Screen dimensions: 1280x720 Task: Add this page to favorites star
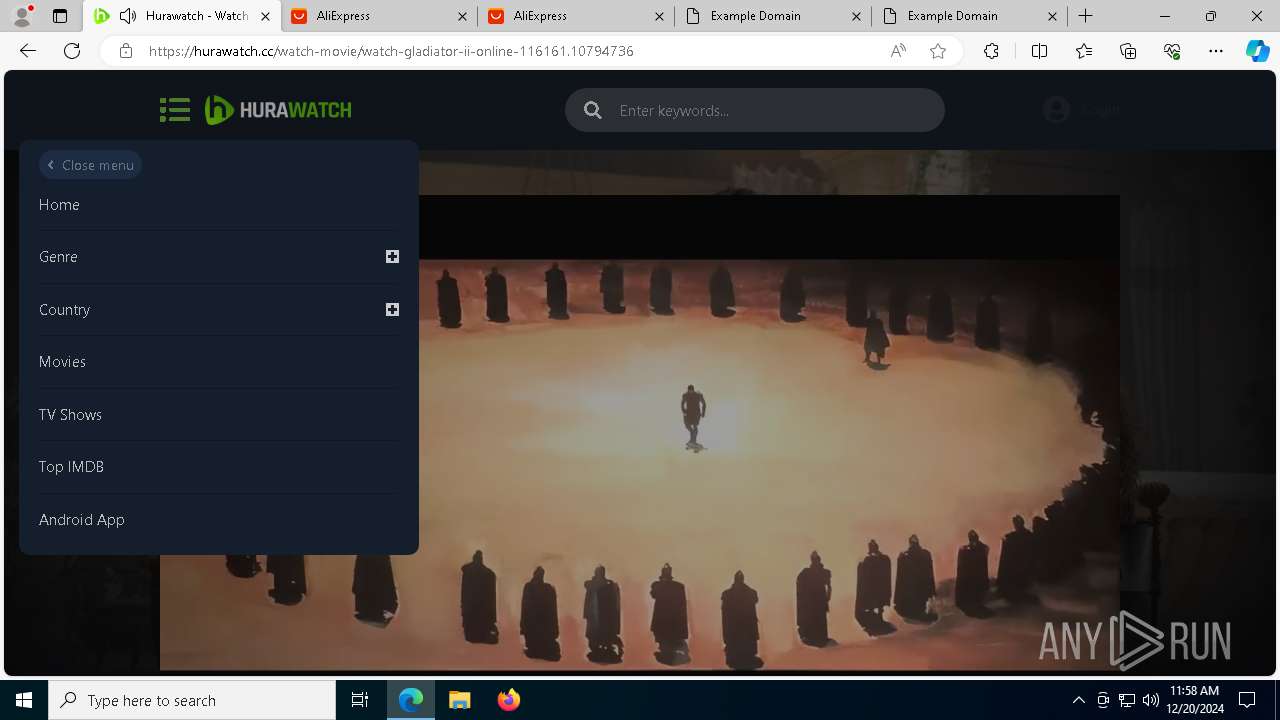938,51
